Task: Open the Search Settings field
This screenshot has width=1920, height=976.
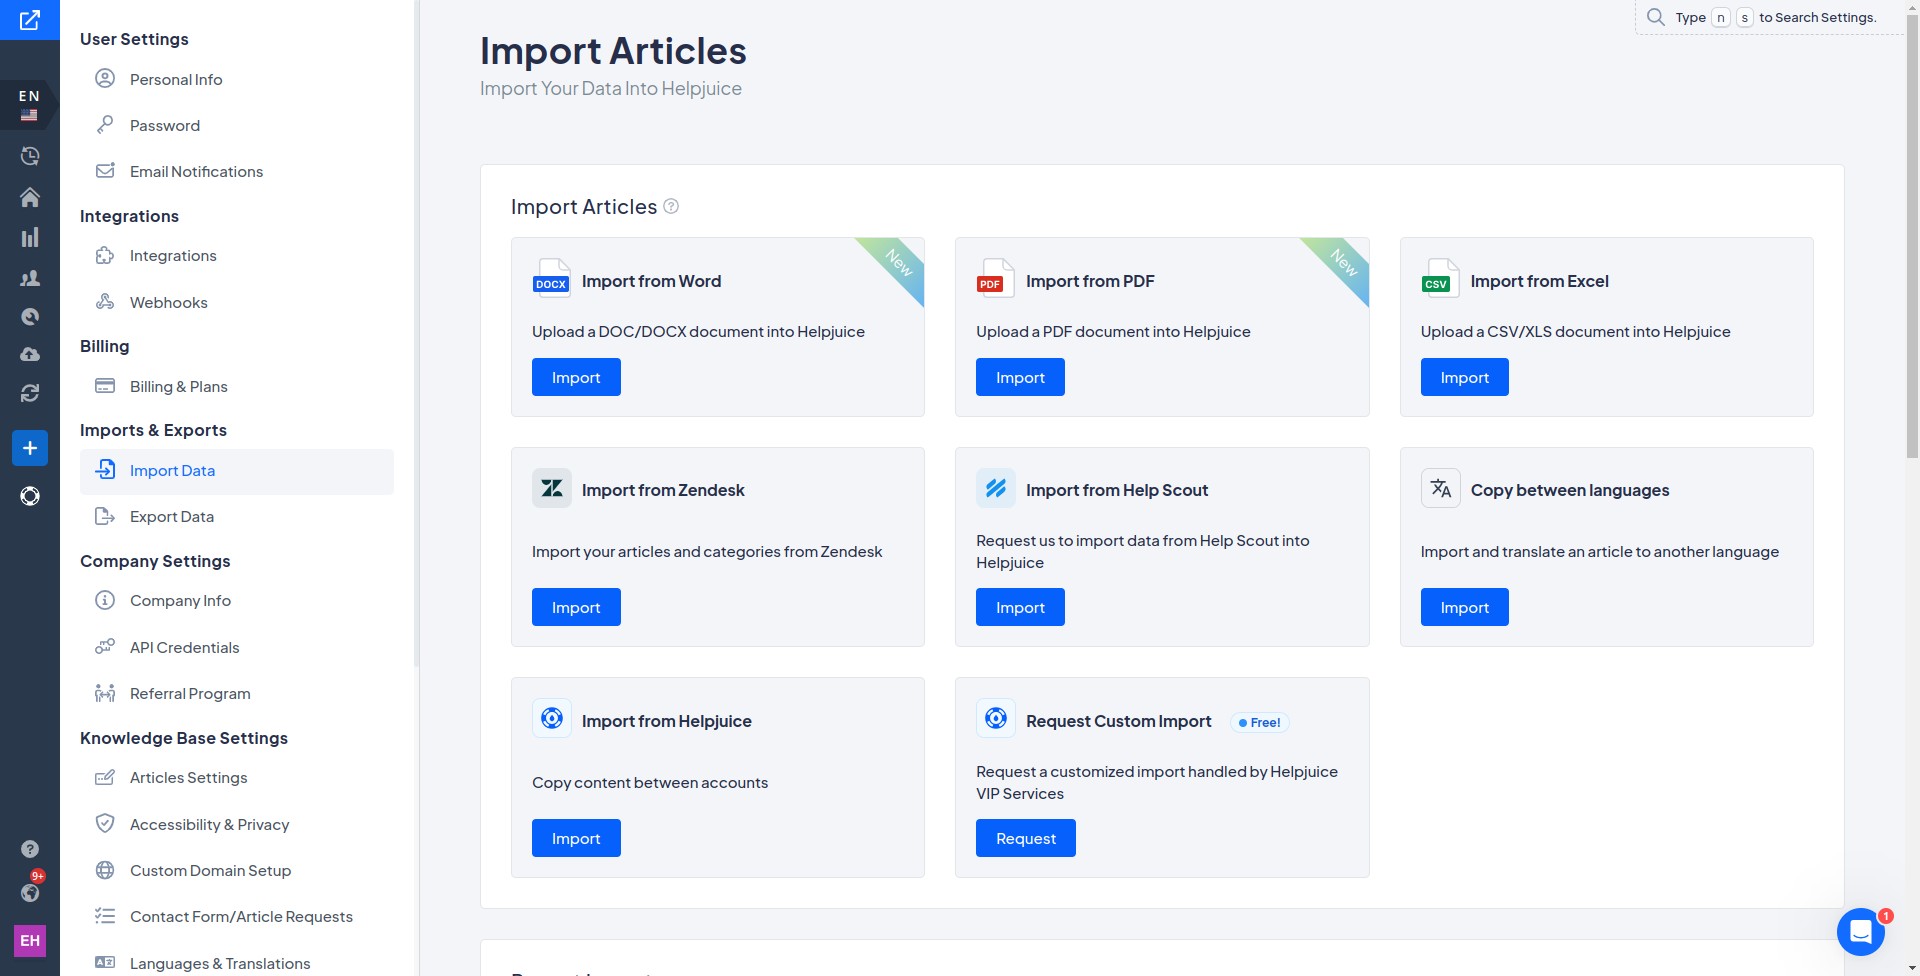Action: 1768,17
